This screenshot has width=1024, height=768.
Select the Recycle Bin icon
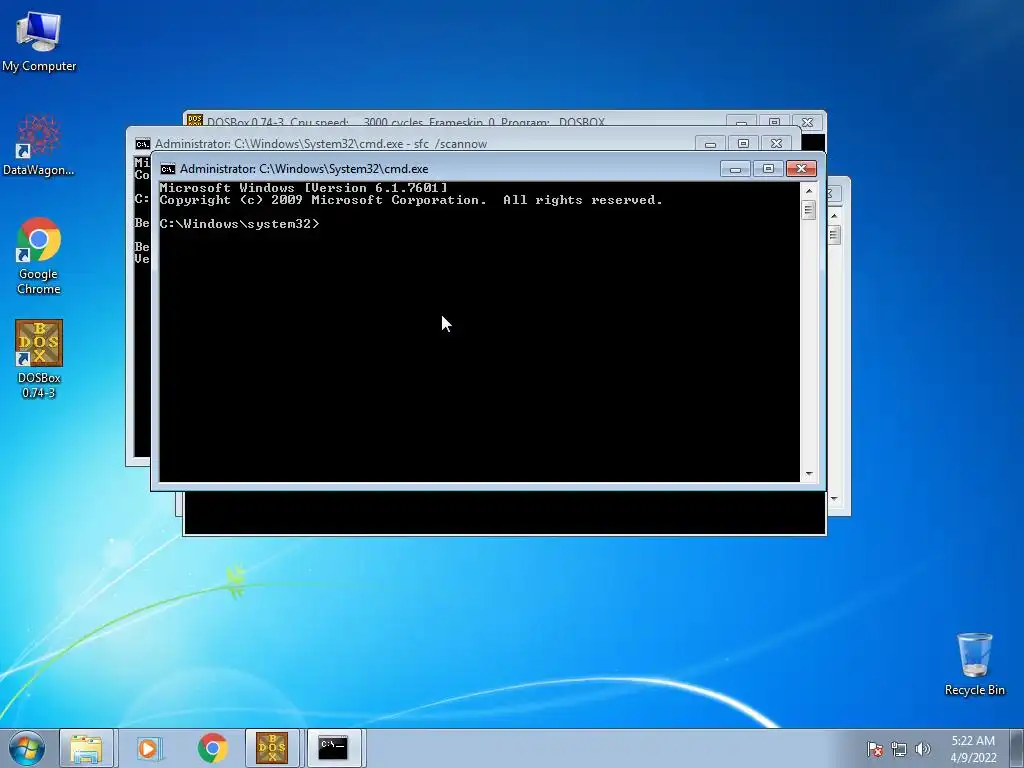[x=974, y=664]
